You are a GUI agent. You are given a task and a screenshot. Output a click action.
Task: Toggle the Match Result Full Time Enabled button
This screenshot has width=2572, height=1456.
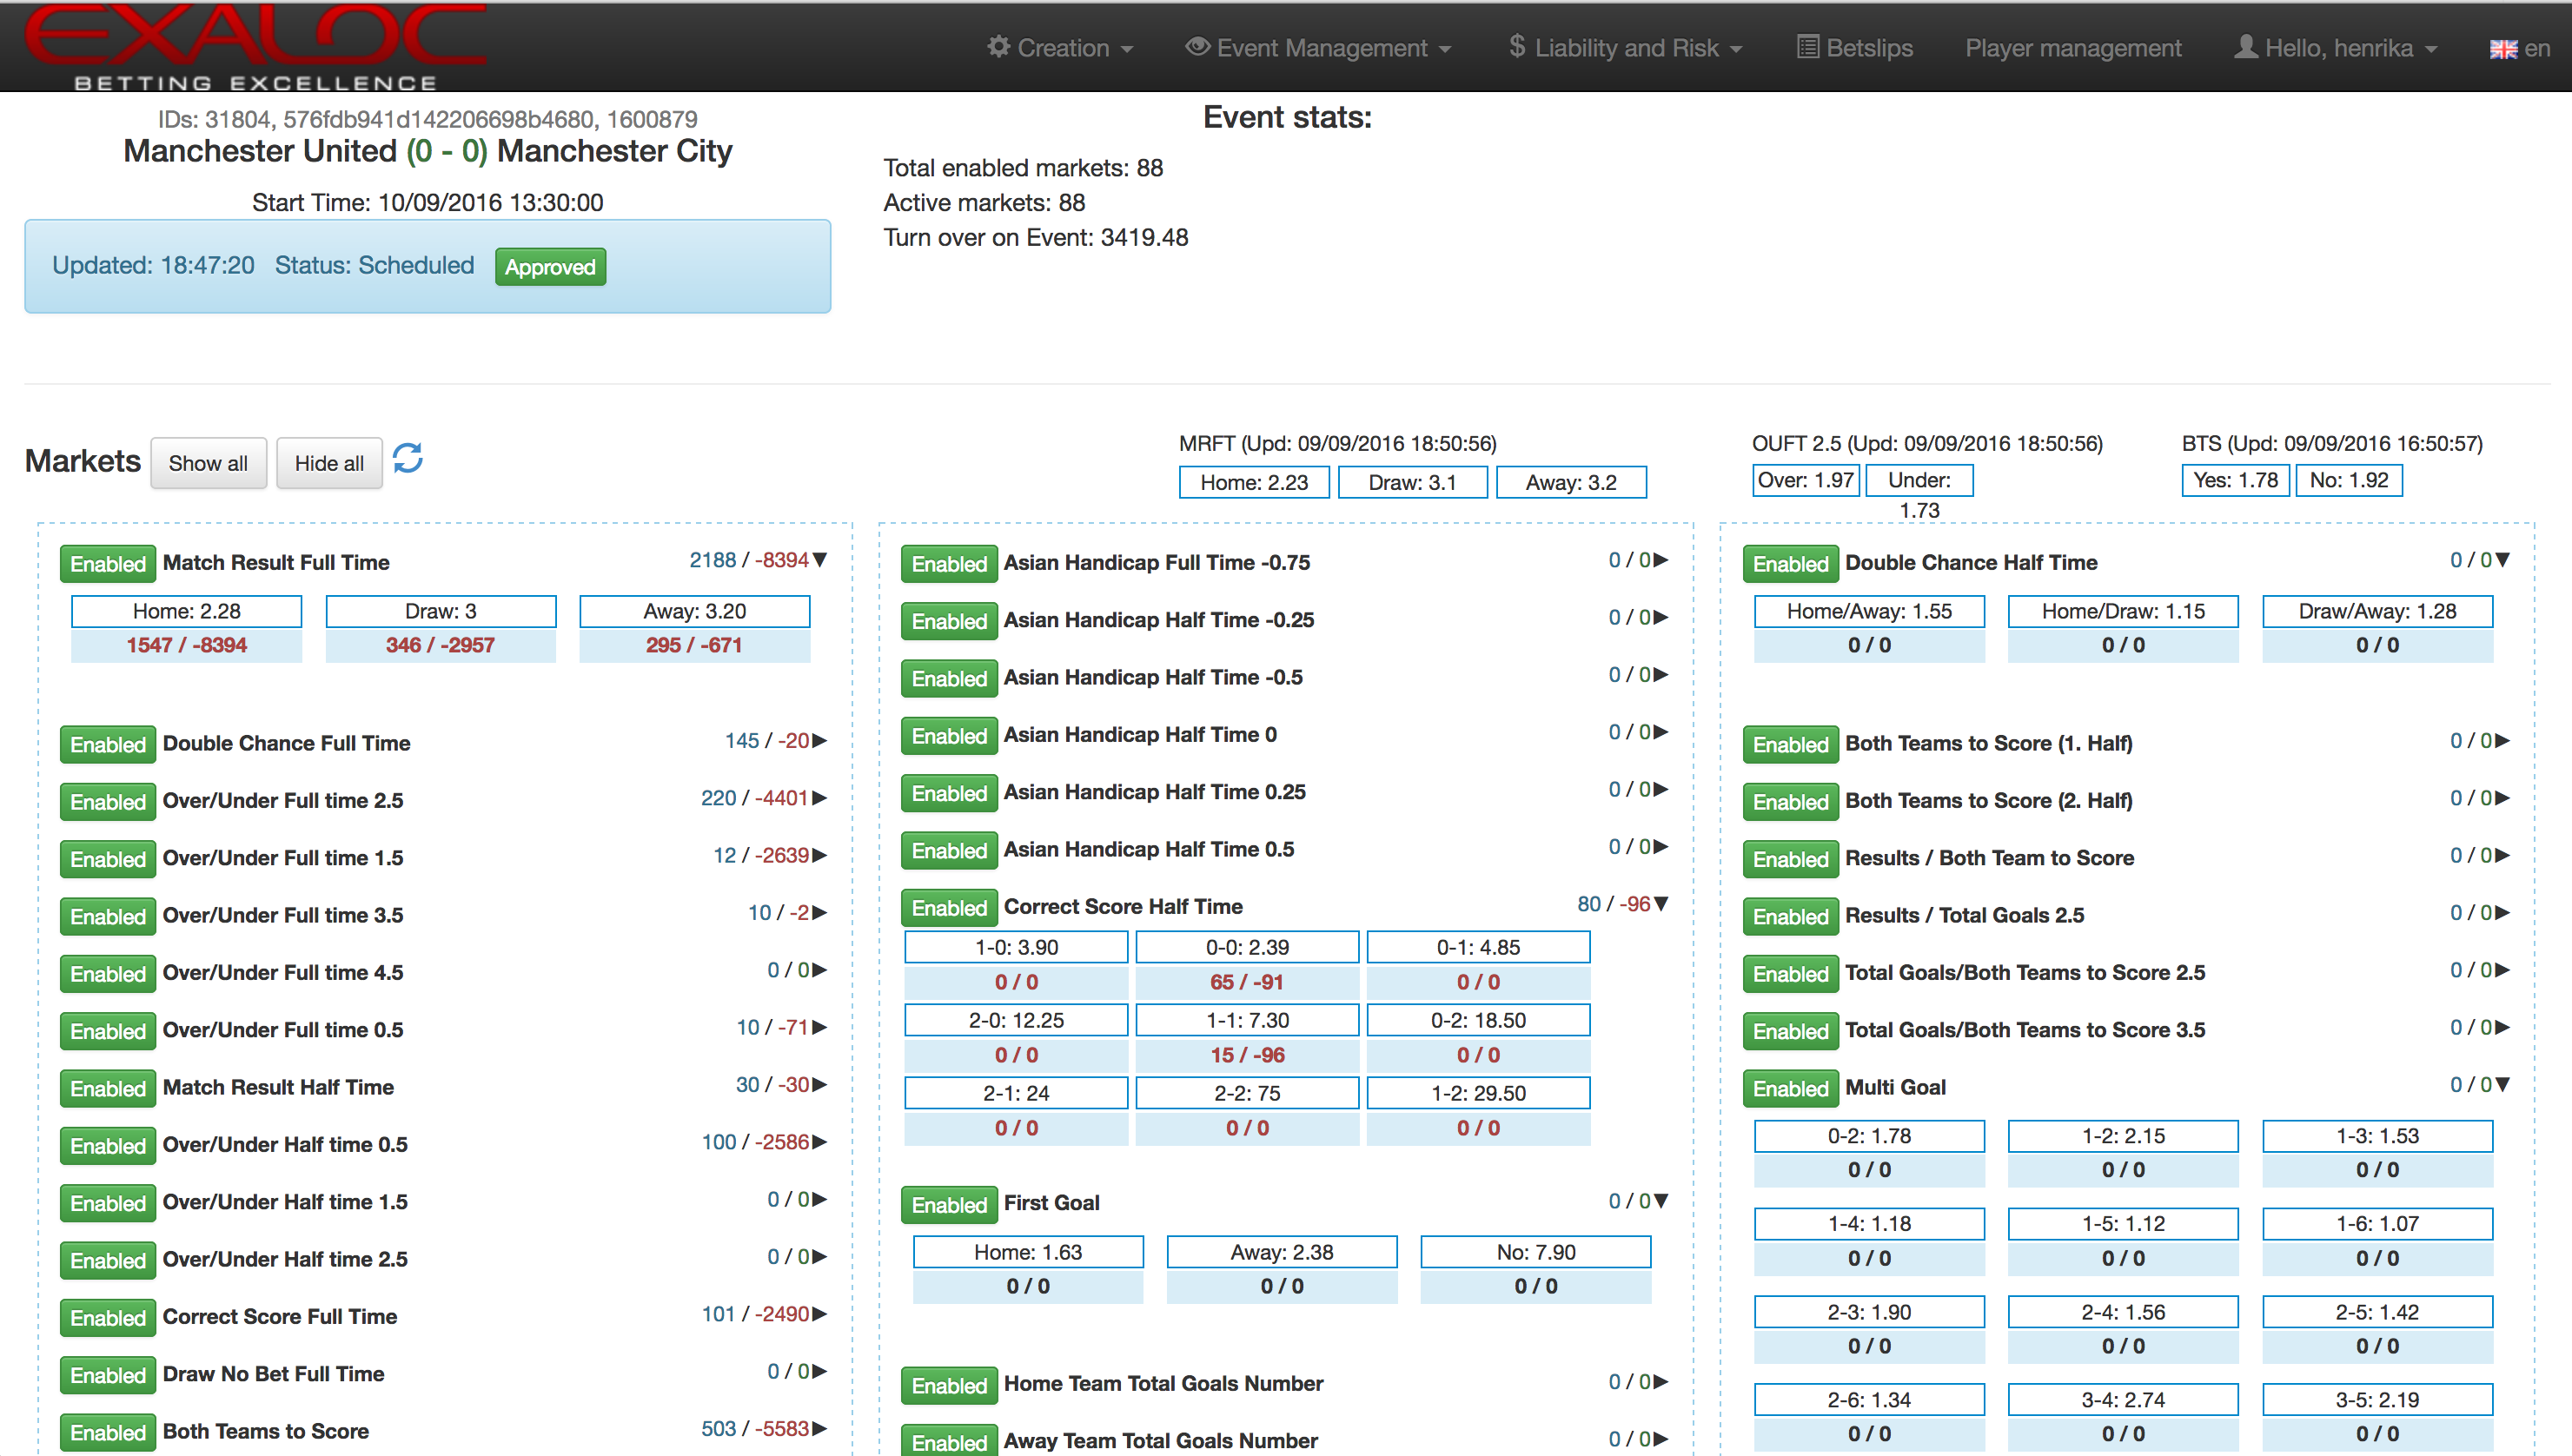(x=101, y=564)
